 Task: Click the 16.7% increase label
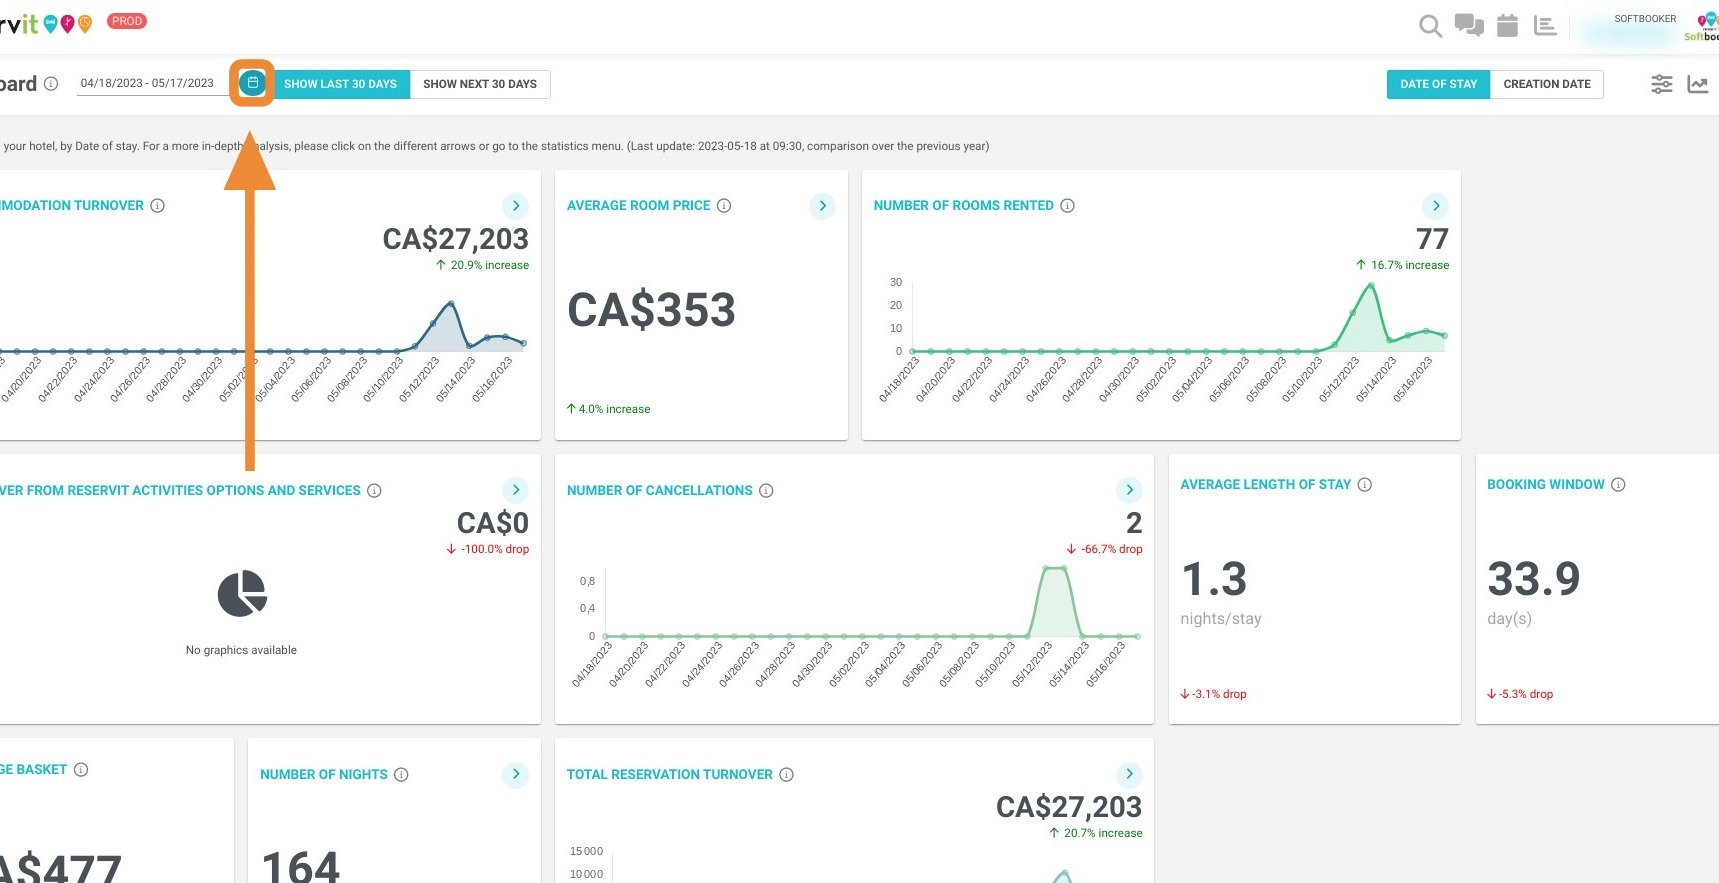click(x=1402, y=265)
